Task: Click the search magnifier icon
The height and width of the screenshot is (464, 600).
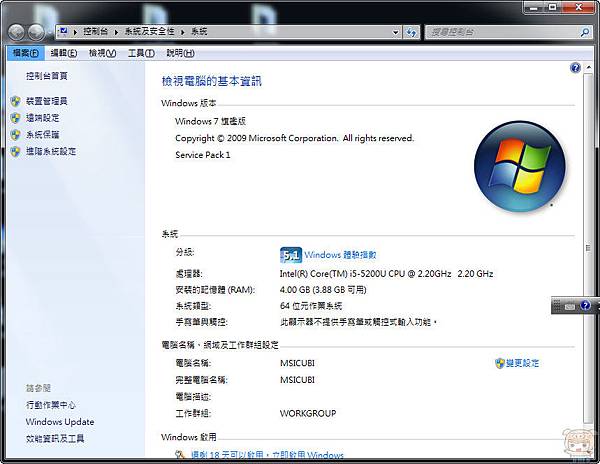Action: (585, 32)
